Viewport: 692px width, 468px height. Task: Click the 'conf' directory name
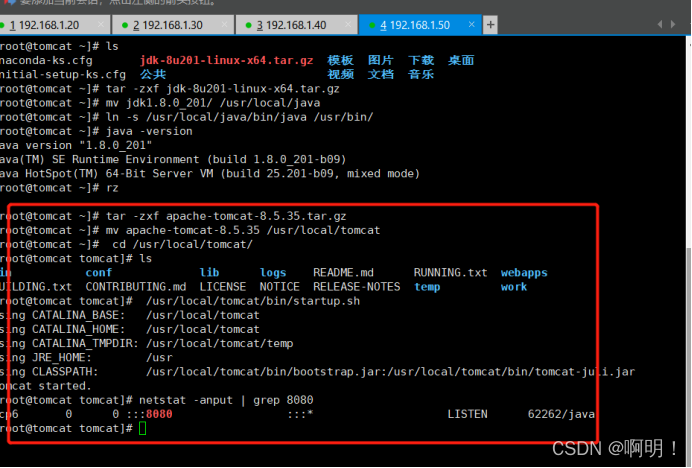pos(98,273)
